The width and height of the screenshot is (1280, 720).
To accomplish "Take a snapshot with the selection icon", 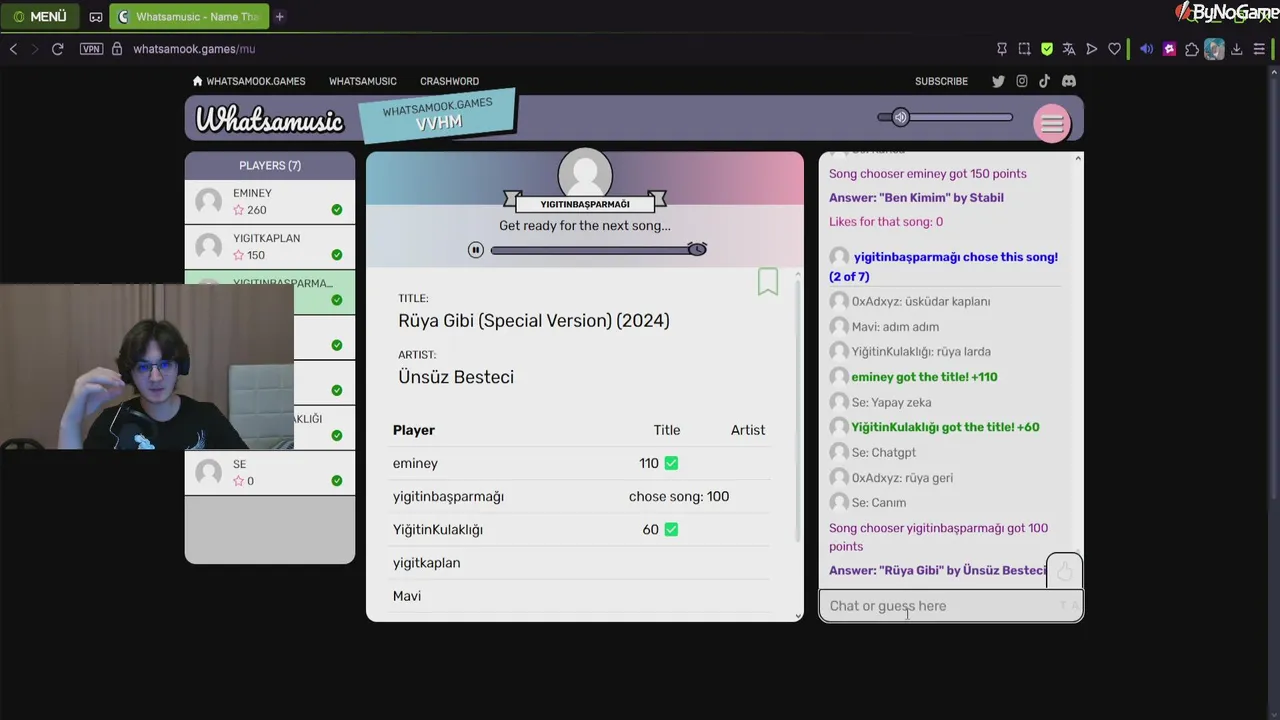I will pos(1024,49).
